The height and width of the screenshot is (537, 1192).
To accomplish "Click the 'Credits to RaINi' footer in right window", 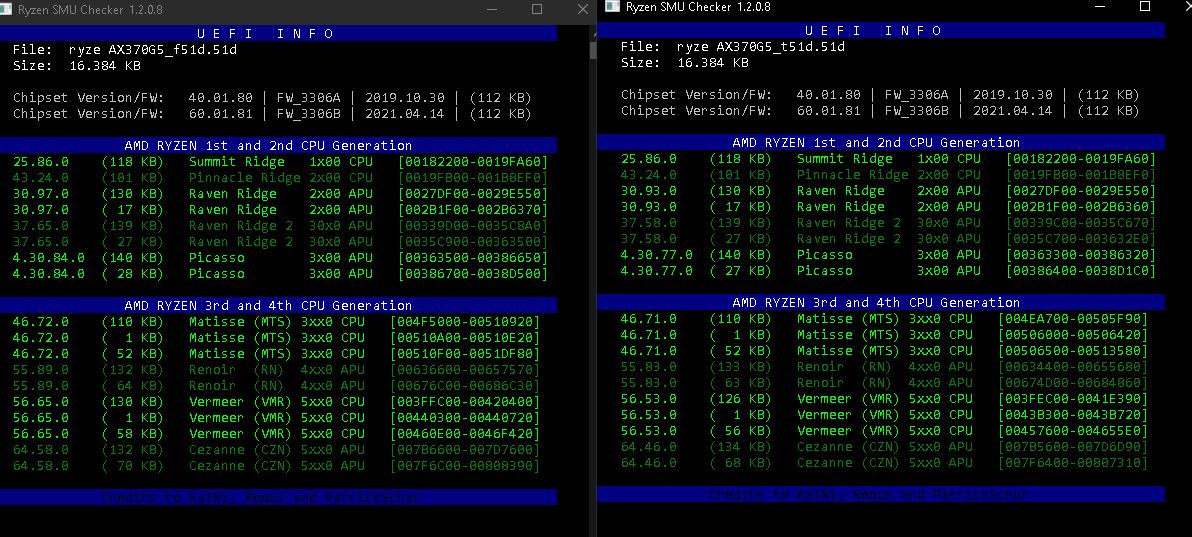I will point(868,495).
